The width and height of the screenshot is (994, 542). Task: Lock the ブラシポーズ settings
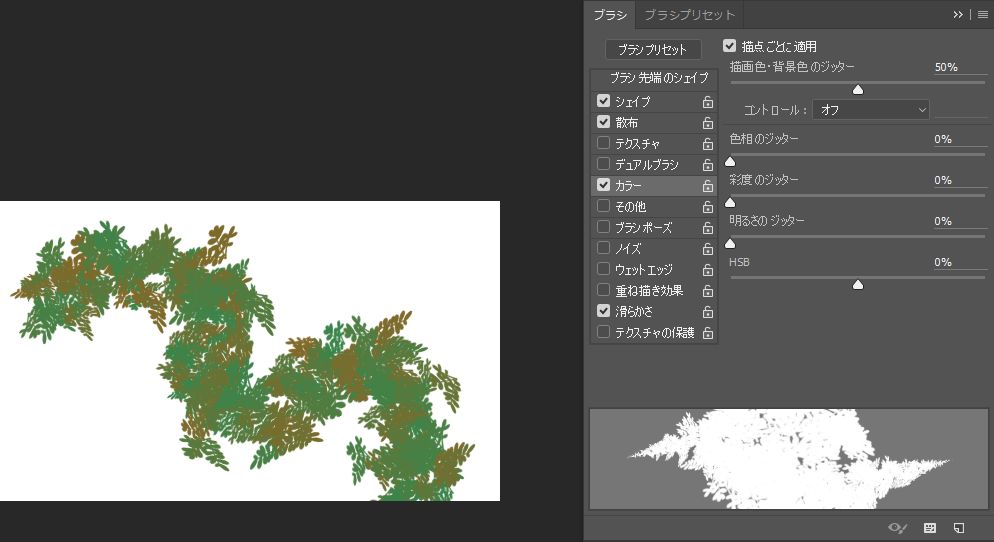click(x=707, y=228)
